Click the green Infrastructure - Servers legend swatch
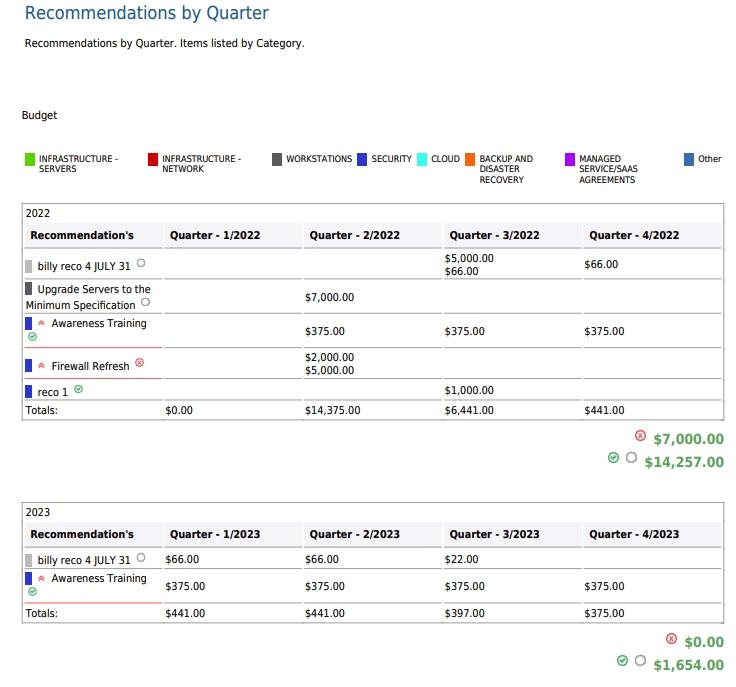Image resolution: width=736 pixels, height=687 pixels. pos(30,159)
